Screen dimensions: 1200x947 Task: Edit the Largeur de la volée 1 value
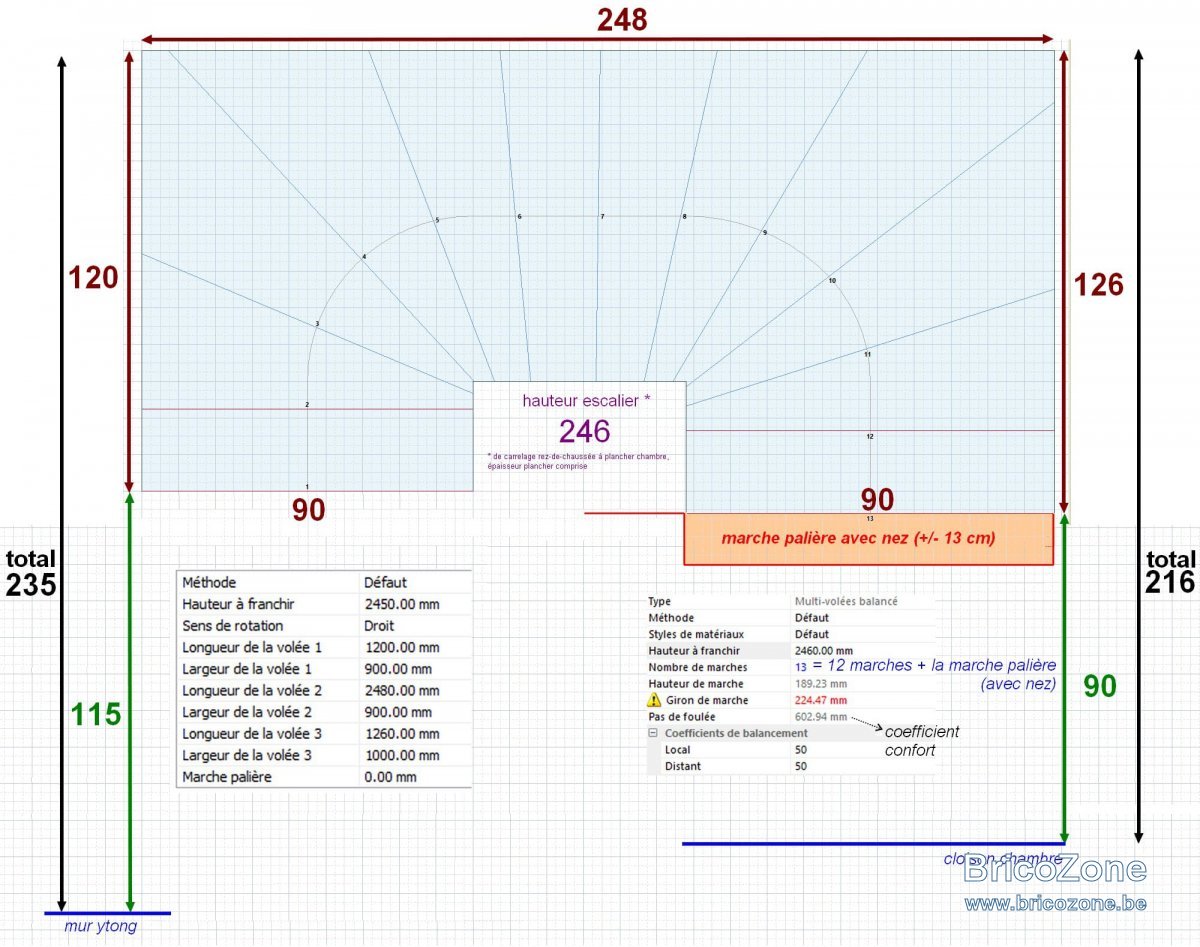tap(398, 669)
